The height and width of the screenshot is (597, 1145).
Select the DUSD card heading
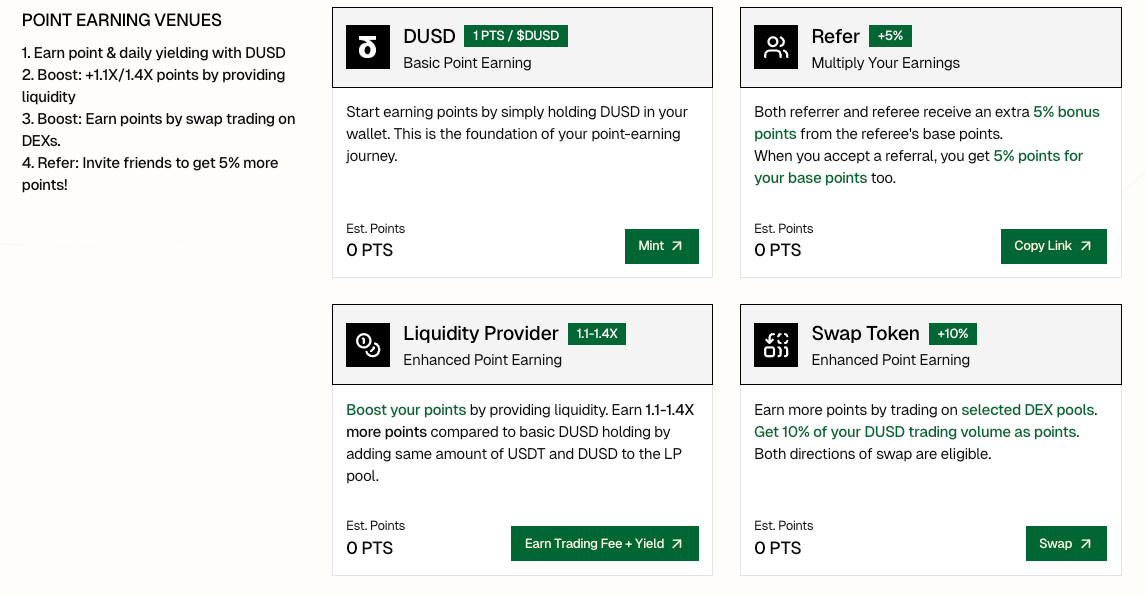click(x=429, y=37)
